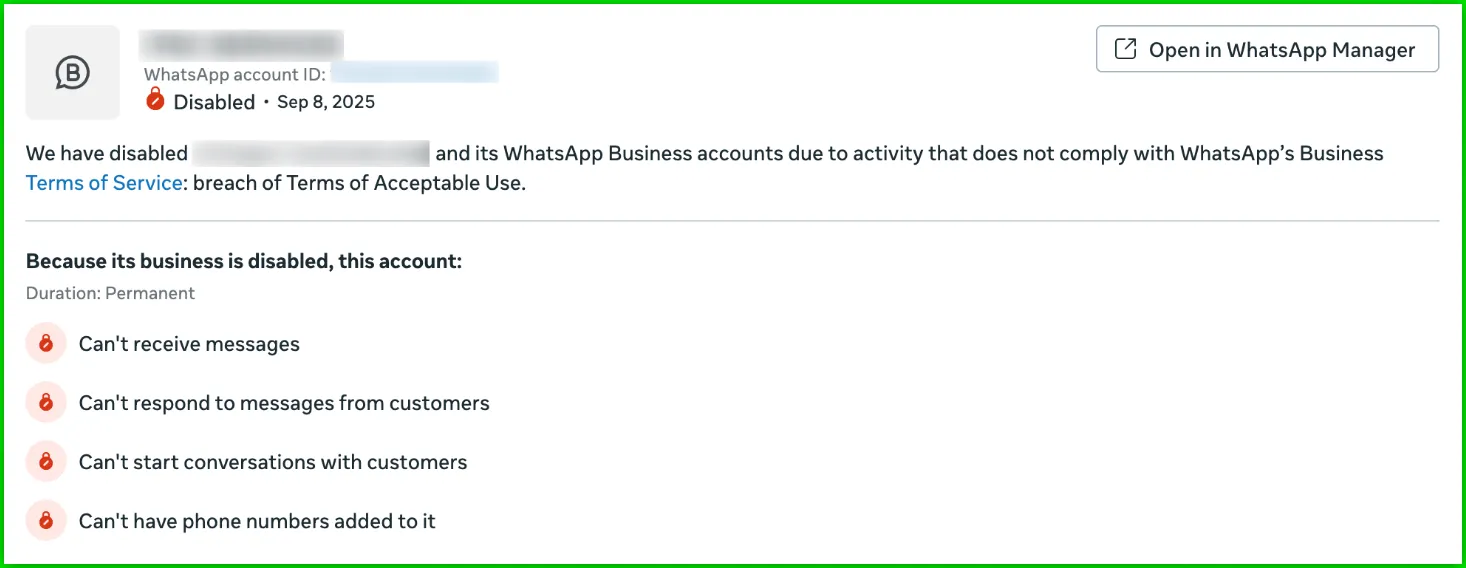Click the restriction icon beside "Can't start conversations"
The width and height of the screenshot is (1466, 568).
click(45, 462)
